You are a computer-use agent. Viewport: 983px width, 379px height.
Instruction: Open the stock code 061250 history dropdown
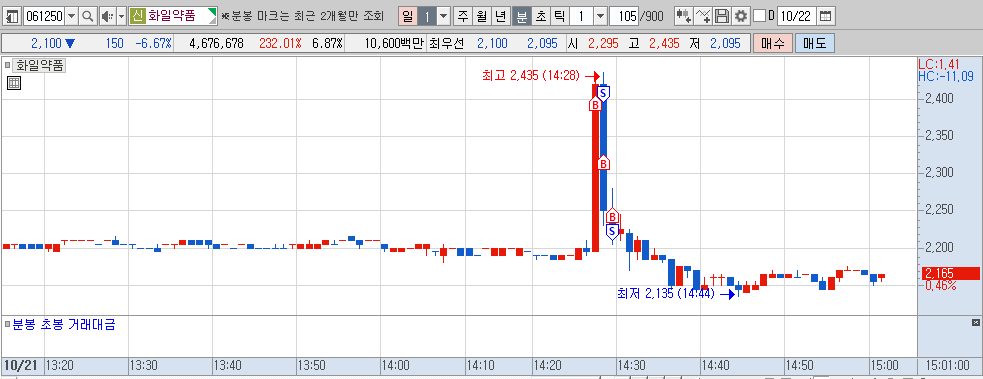[71, 16]
